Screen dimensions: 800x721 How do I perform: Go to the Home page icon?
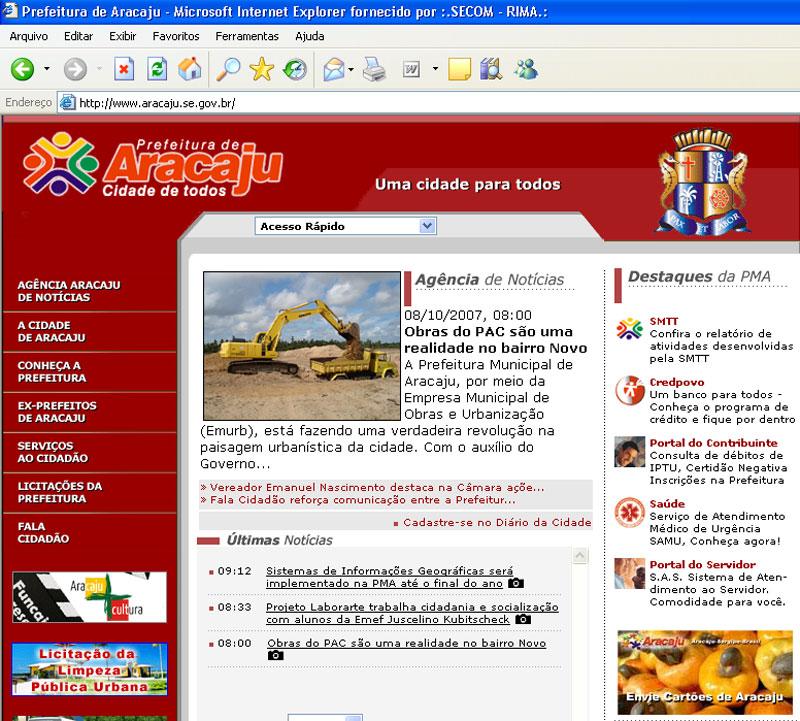point(189,69)
